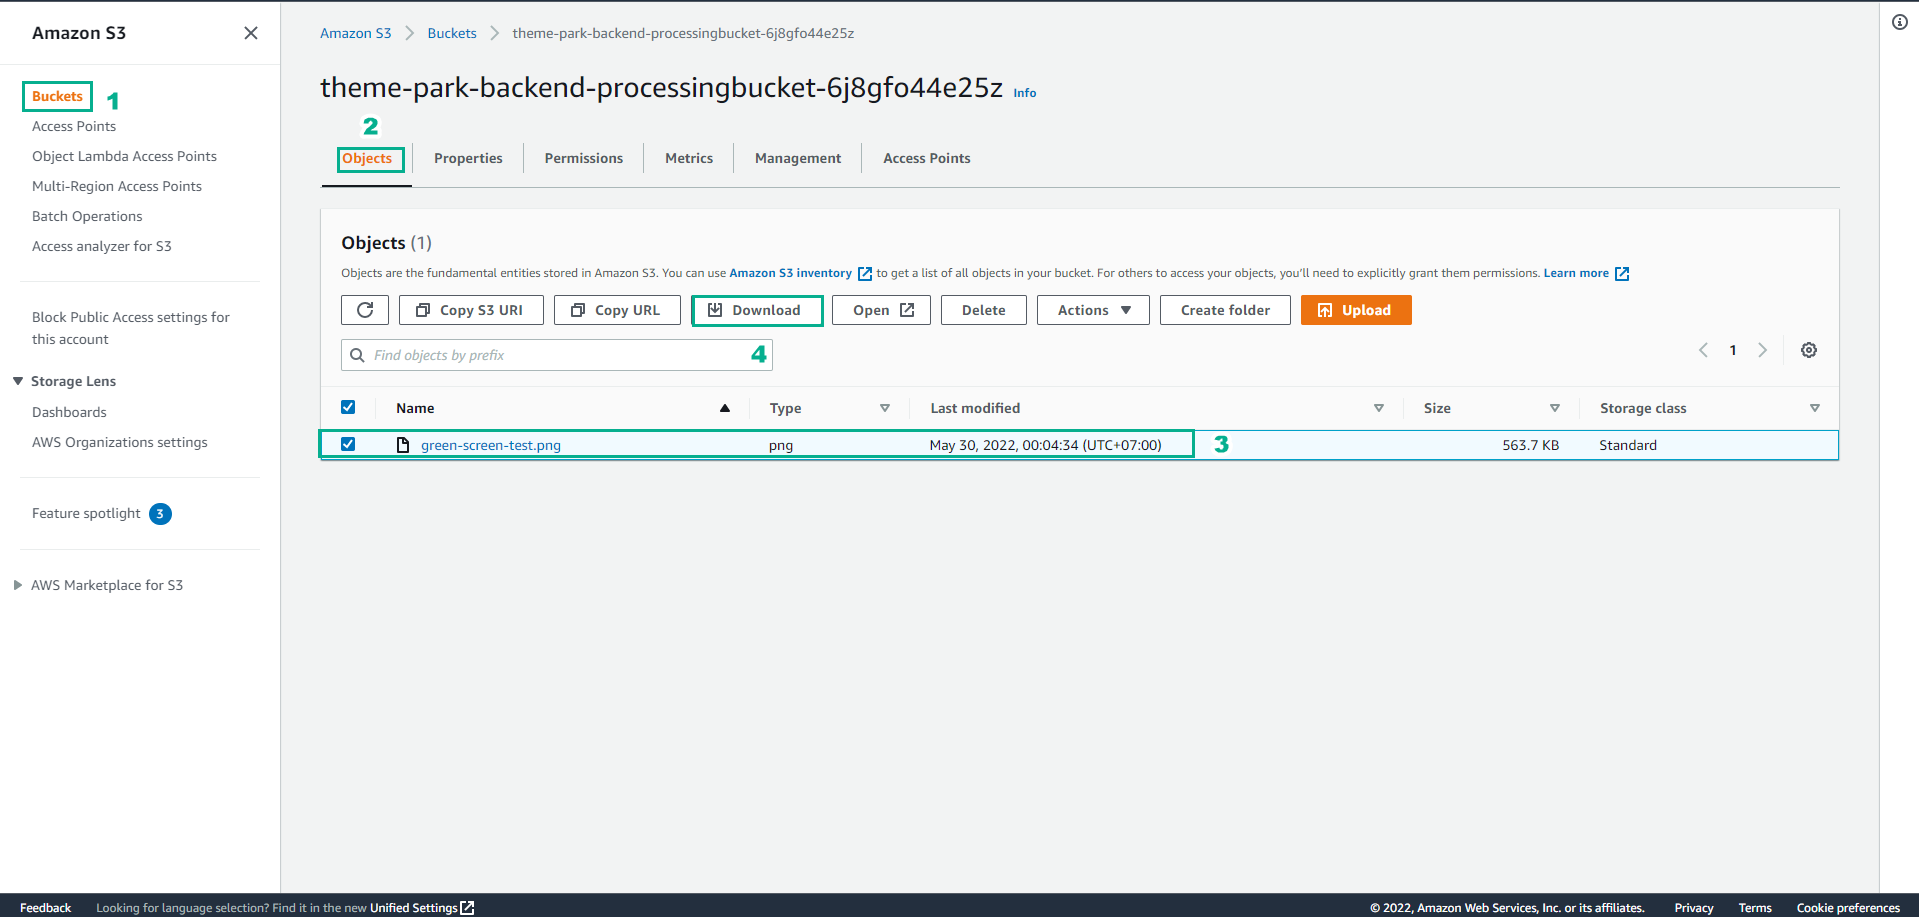Viewport: 1919px width, 917px height.
Task: Click the search magnifier icon
Action: pyautogui.click(x=357, y=355)
